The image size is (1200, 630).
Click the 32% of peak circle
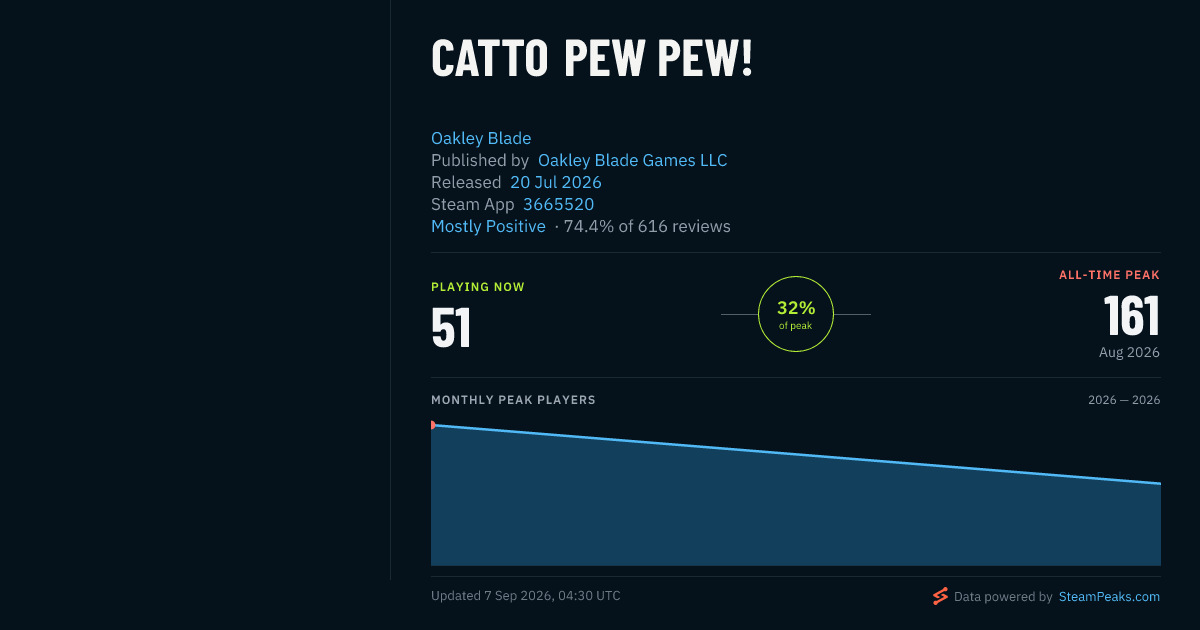point(796,314)
